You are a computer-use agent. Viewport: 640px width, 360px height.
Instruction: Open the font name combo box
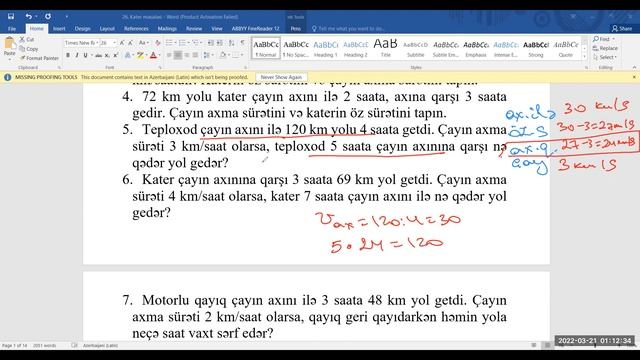81,43
